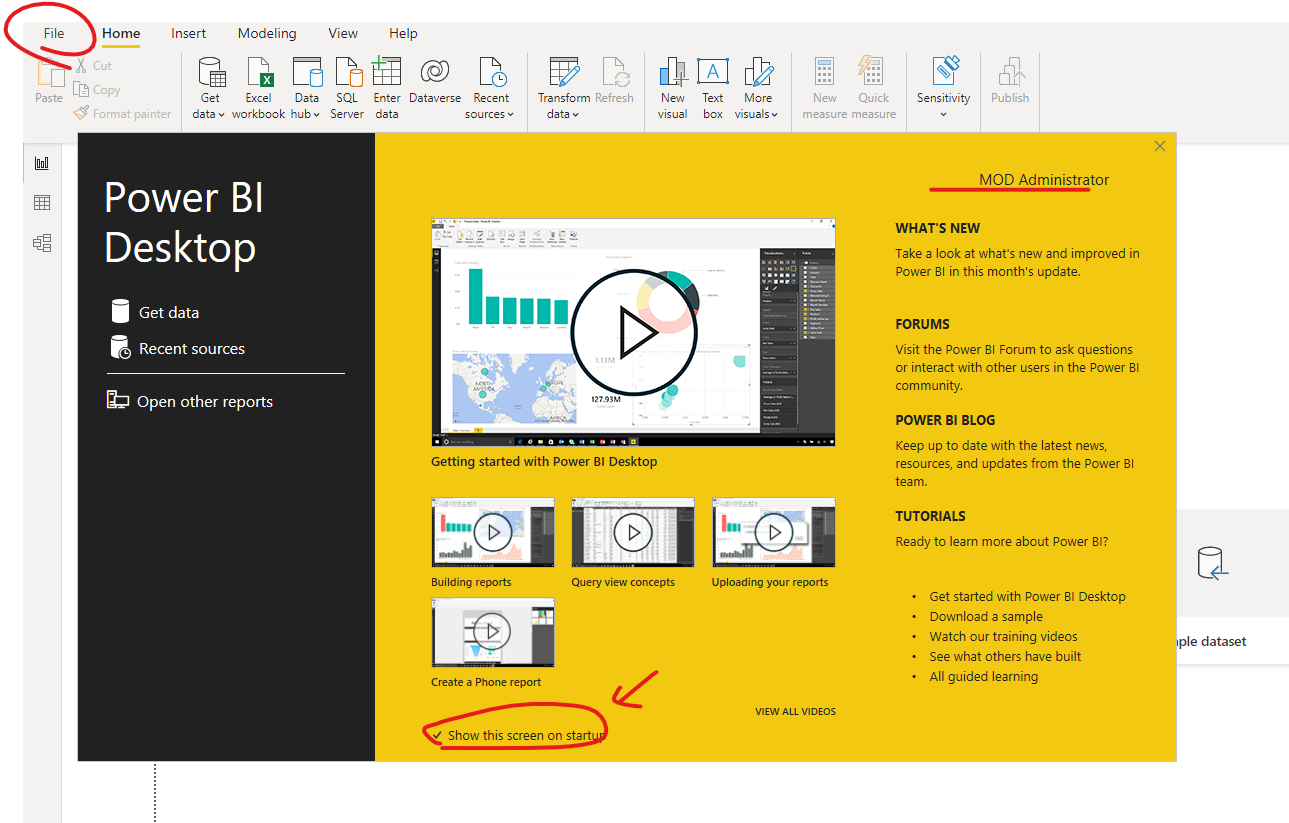Click the VIEW ALL VIDEOS link
Screen dimensions: 1289x823
pos(795,712)
